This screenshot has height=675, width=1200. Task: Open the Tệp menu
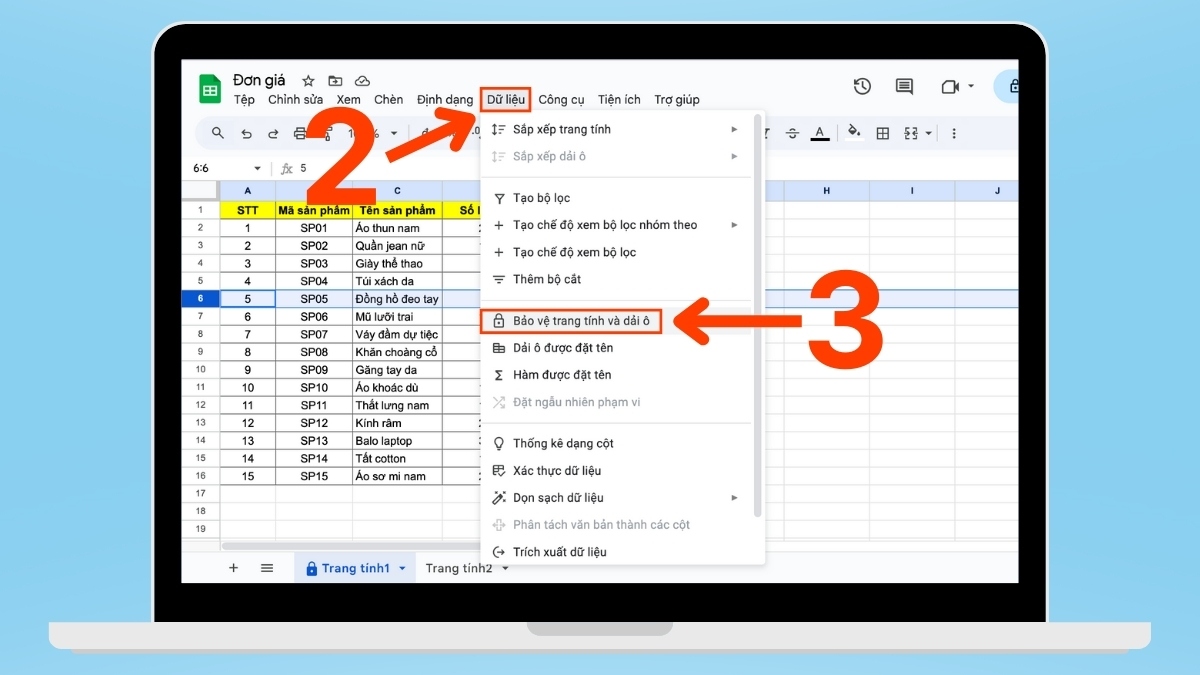[244, 99]
